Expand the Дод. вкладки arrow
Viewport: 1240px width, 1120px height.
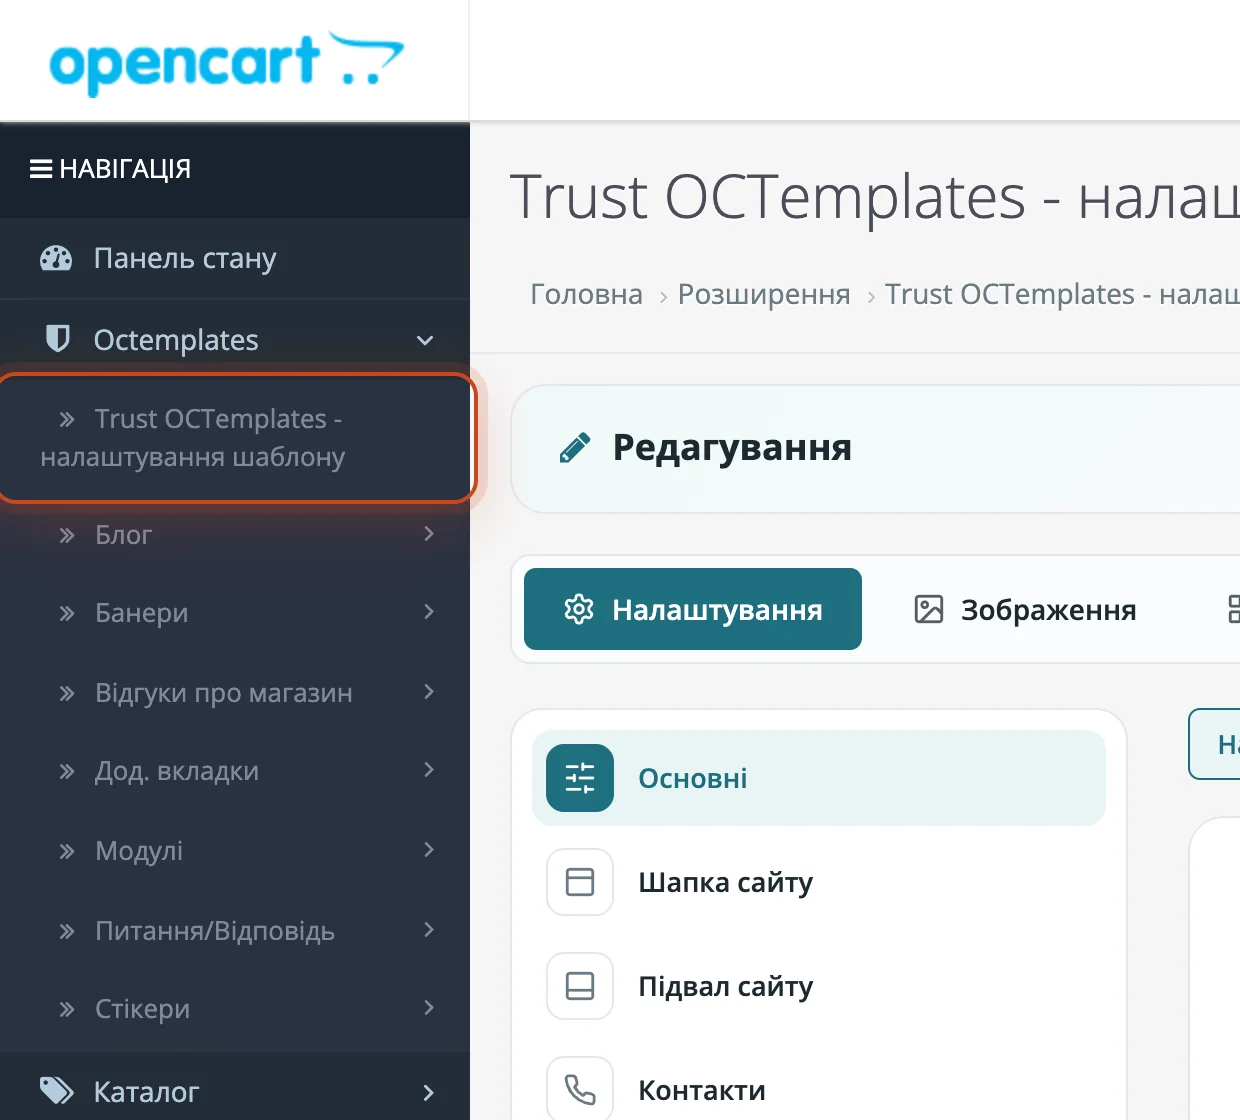coord(429,769)
